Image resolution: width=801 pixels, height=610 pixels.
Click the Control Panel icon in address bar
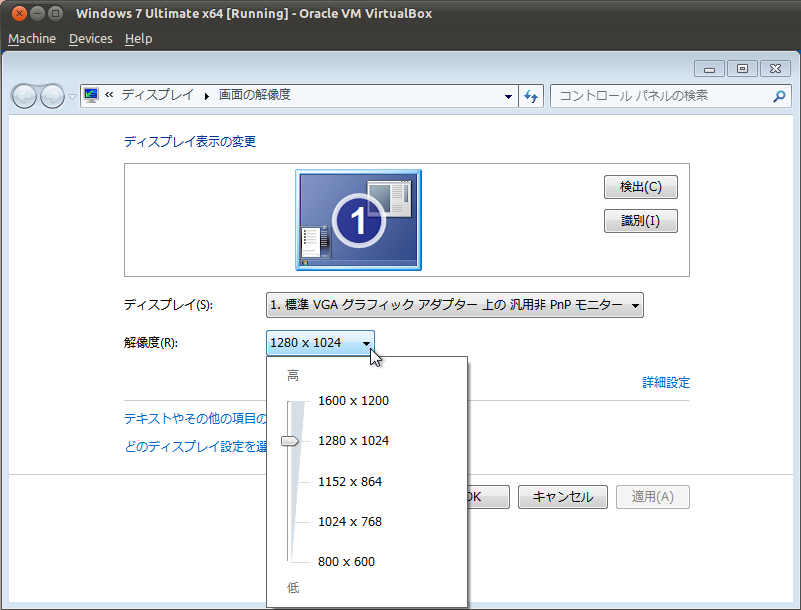tap(91, 96)
